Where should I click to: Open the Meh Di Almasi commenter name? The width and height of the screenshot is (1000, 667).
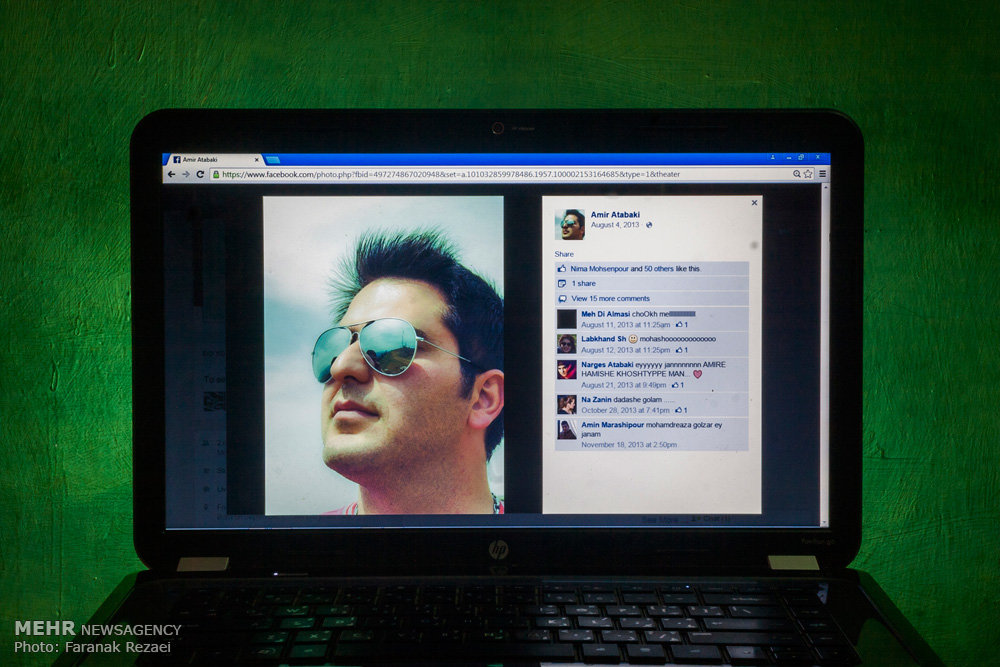pos(605,314)
